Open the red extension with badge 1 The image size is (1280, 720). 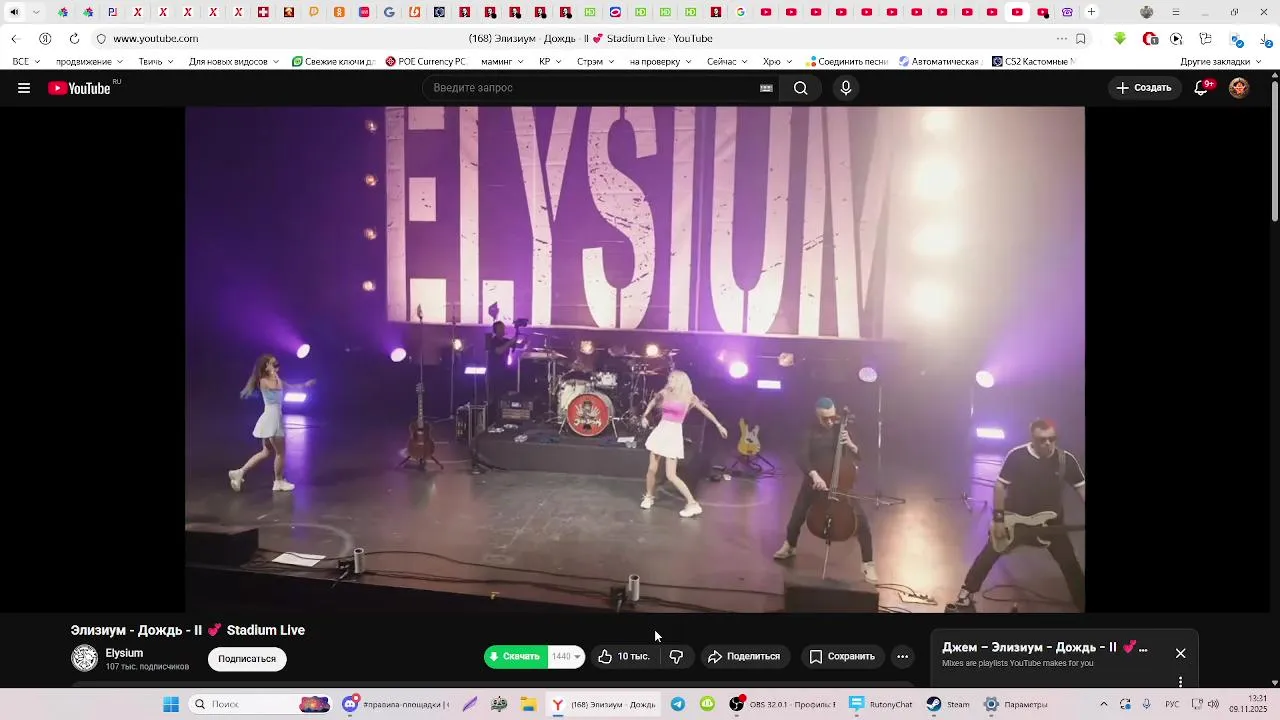click(x=1150, y=38)
